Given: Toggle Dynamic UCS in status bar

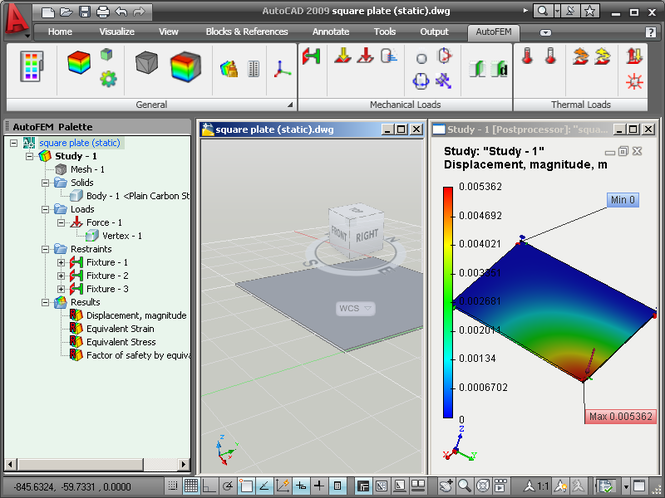Looking at the screenshot, I should pos(282,486).
